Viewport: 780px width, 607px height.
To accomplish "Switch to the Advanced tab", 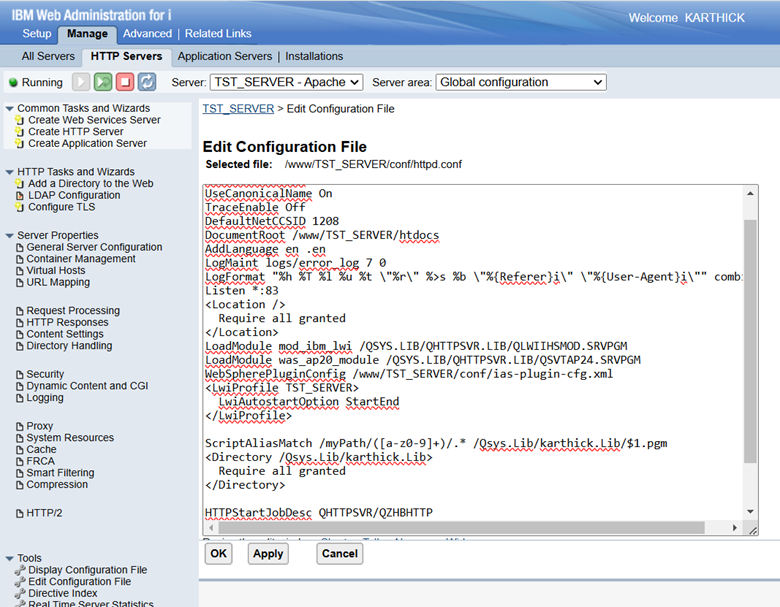I will [147, 34].
